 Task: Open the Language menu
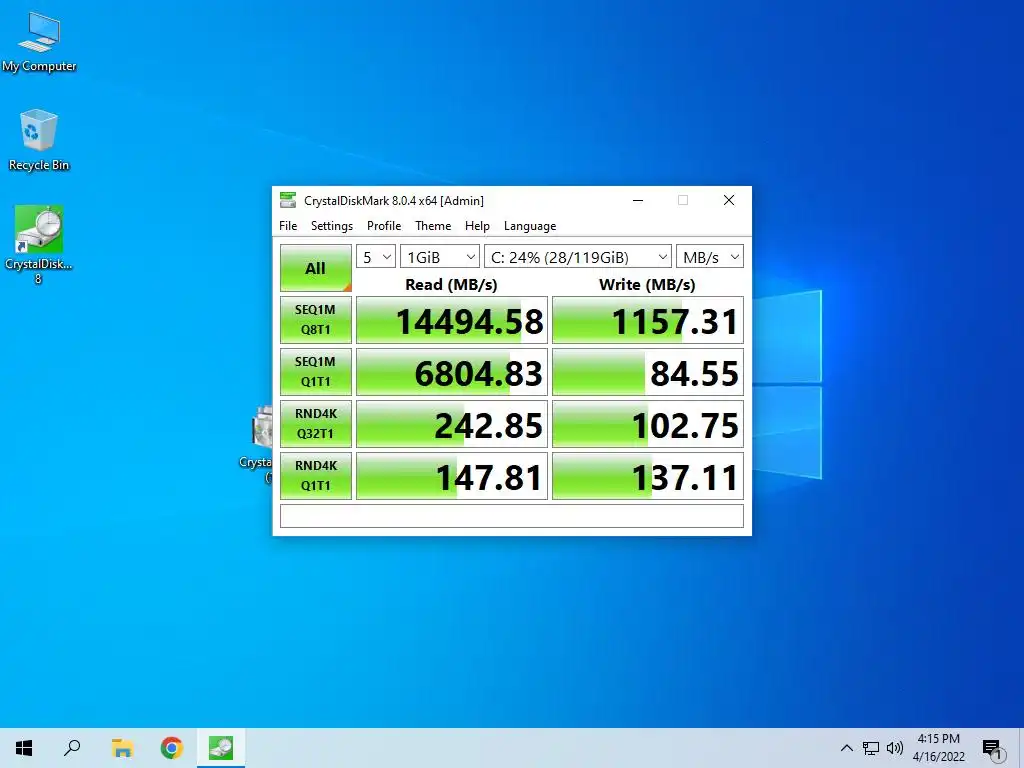[x=530, y=226]
